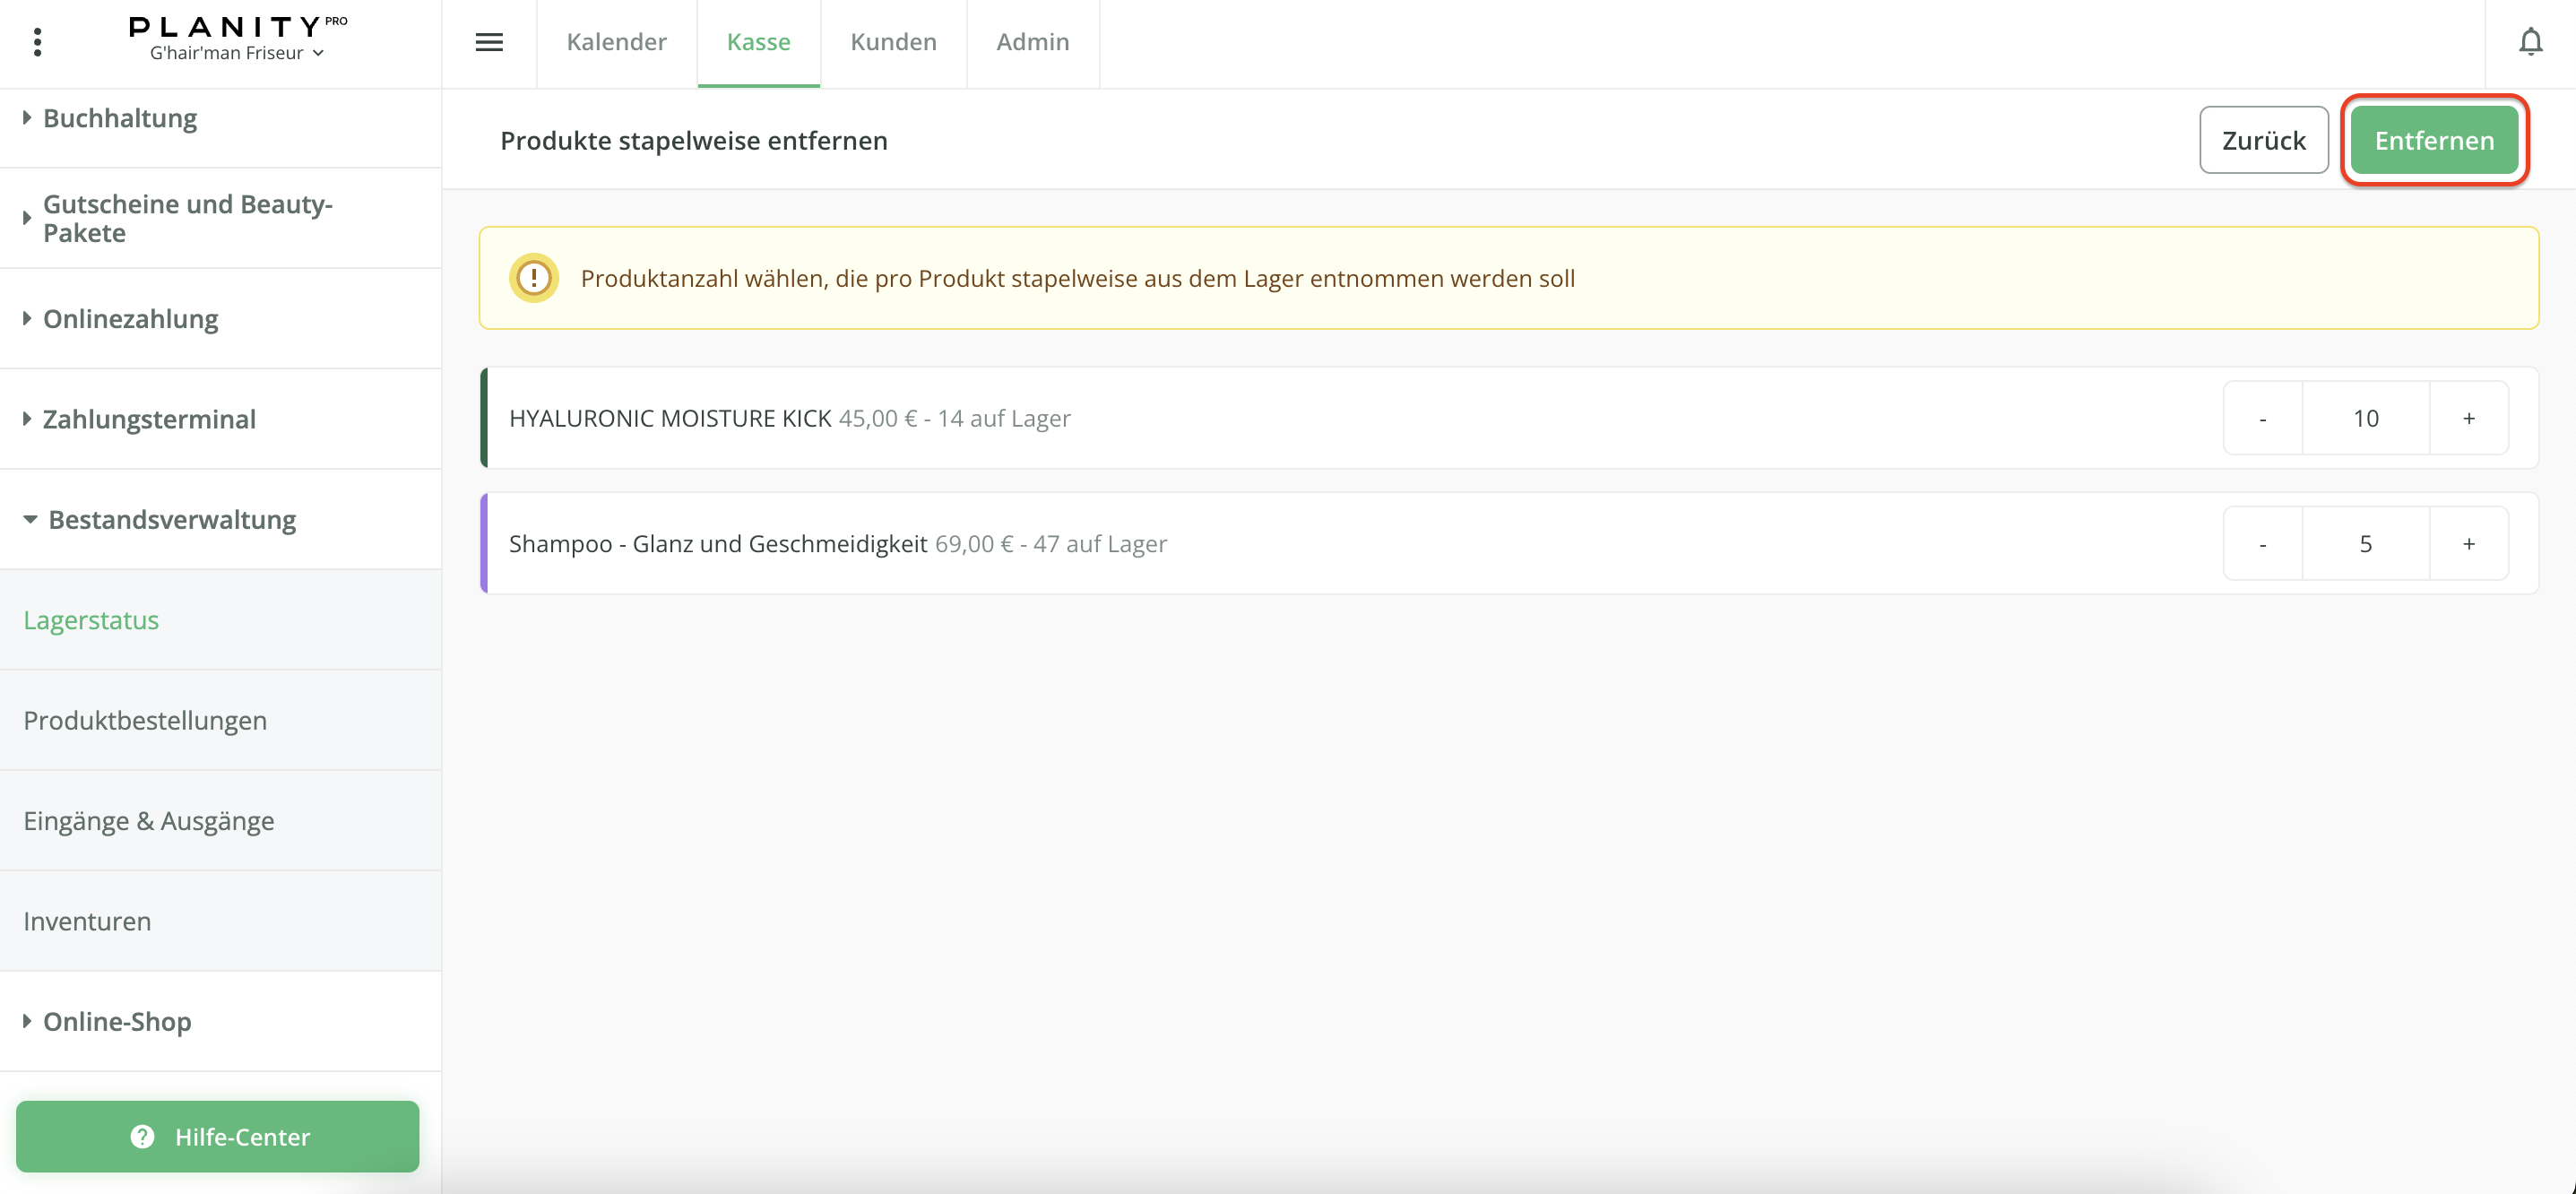
Task: Open the three-dot options menu
Action: pyautogui.click(x=37, y=42)
